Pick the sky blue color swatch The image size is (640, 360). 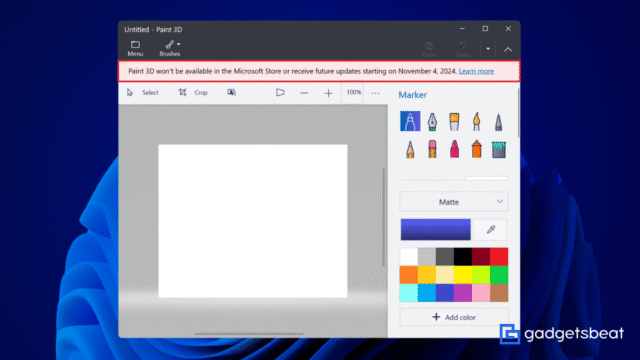point(427,293)
